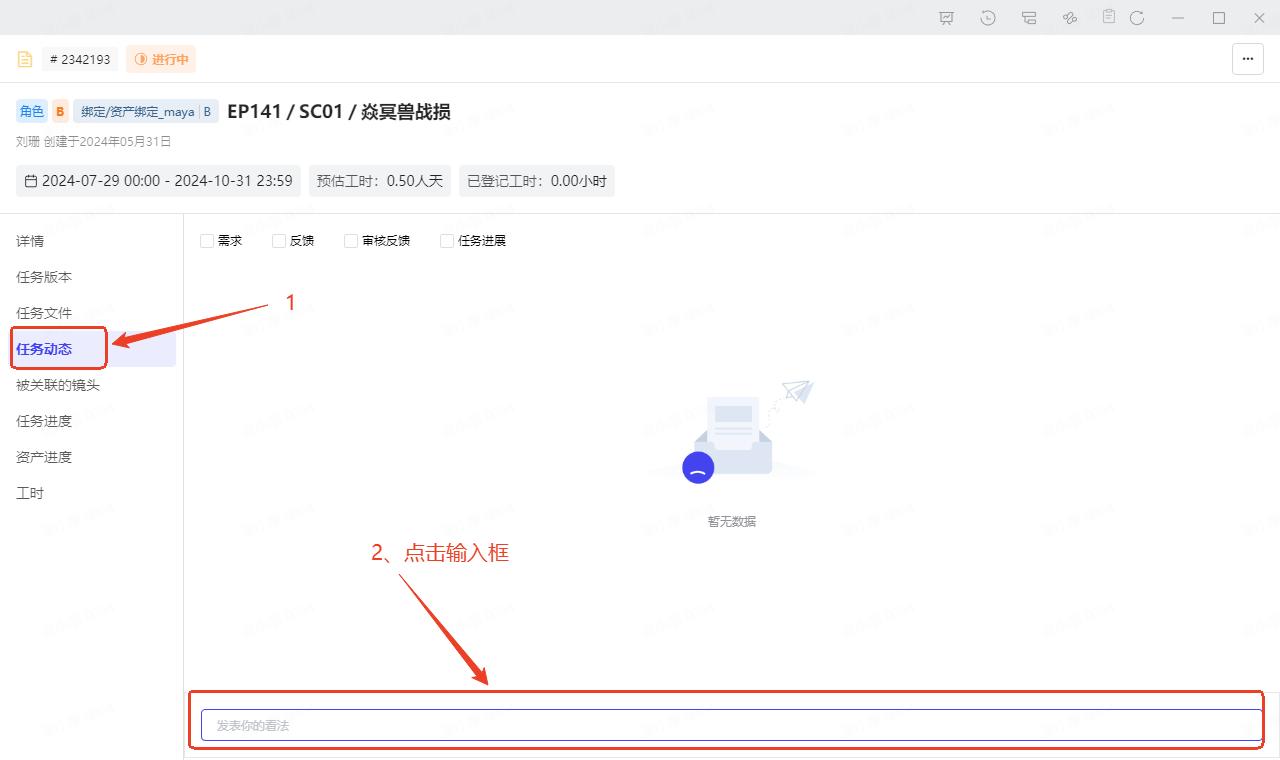Screen dimensions: 1280x760
Task: Click the refresh icon in title bar
Action: (1137, 18)
